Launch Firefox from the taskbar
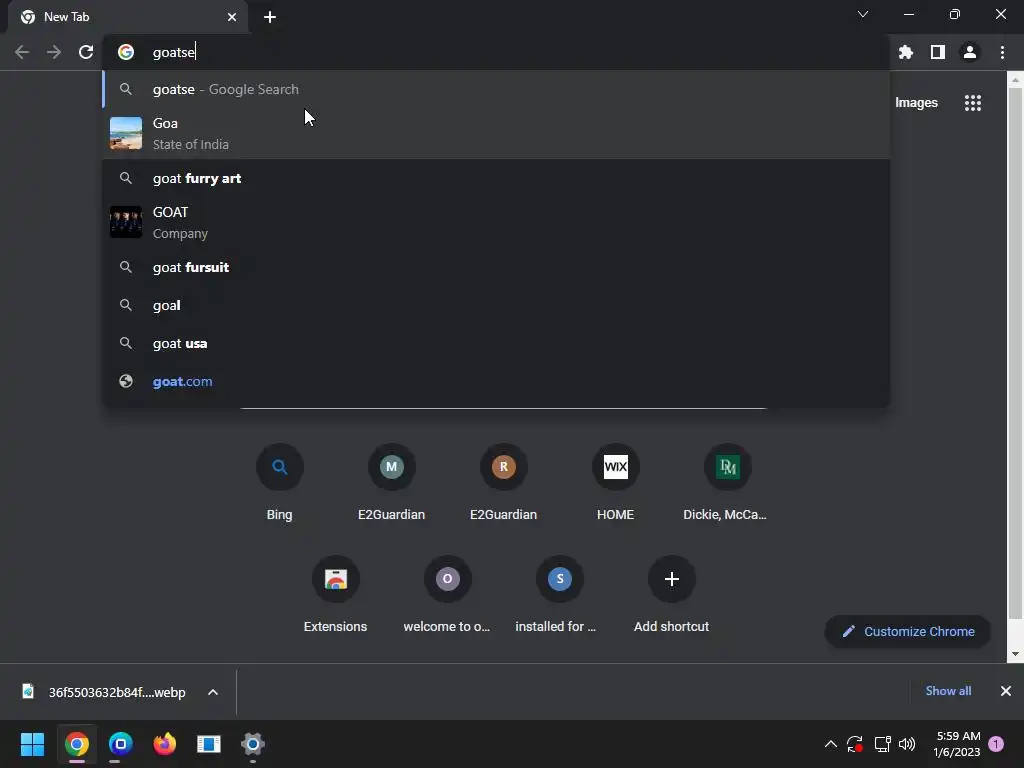 165,744
